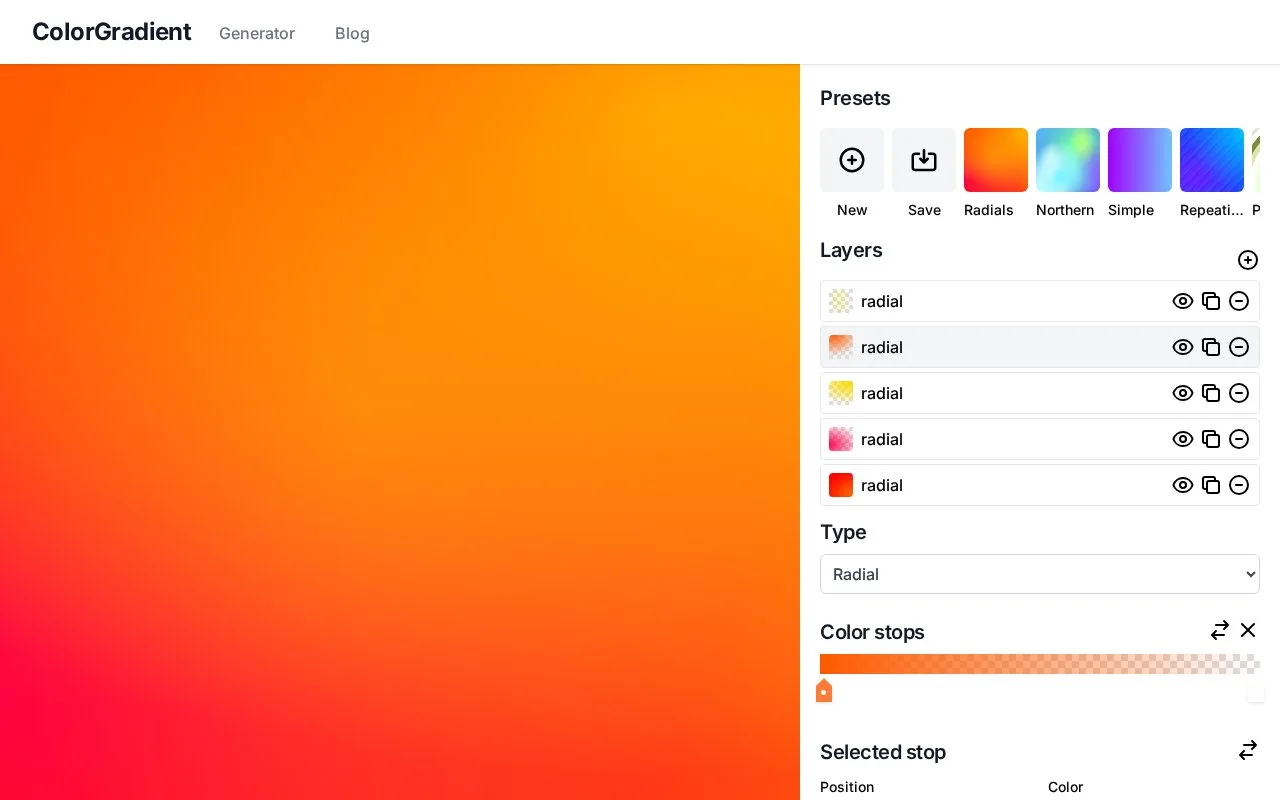Image resolution: width=1280 pixels, height=800 pixels.
Task: Toggle visibility of the selected orange layer
Action: pos(1183,347)
